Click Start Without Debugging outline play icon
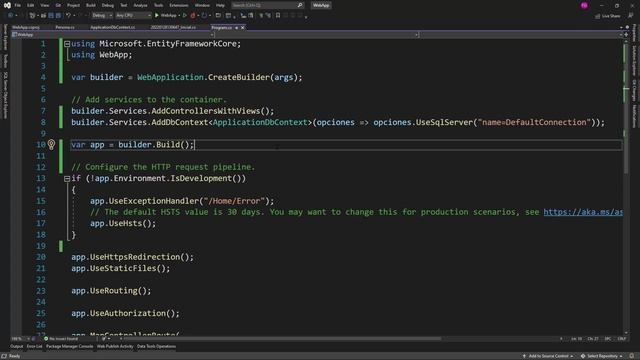640x360 pixels. pos(184,16)
